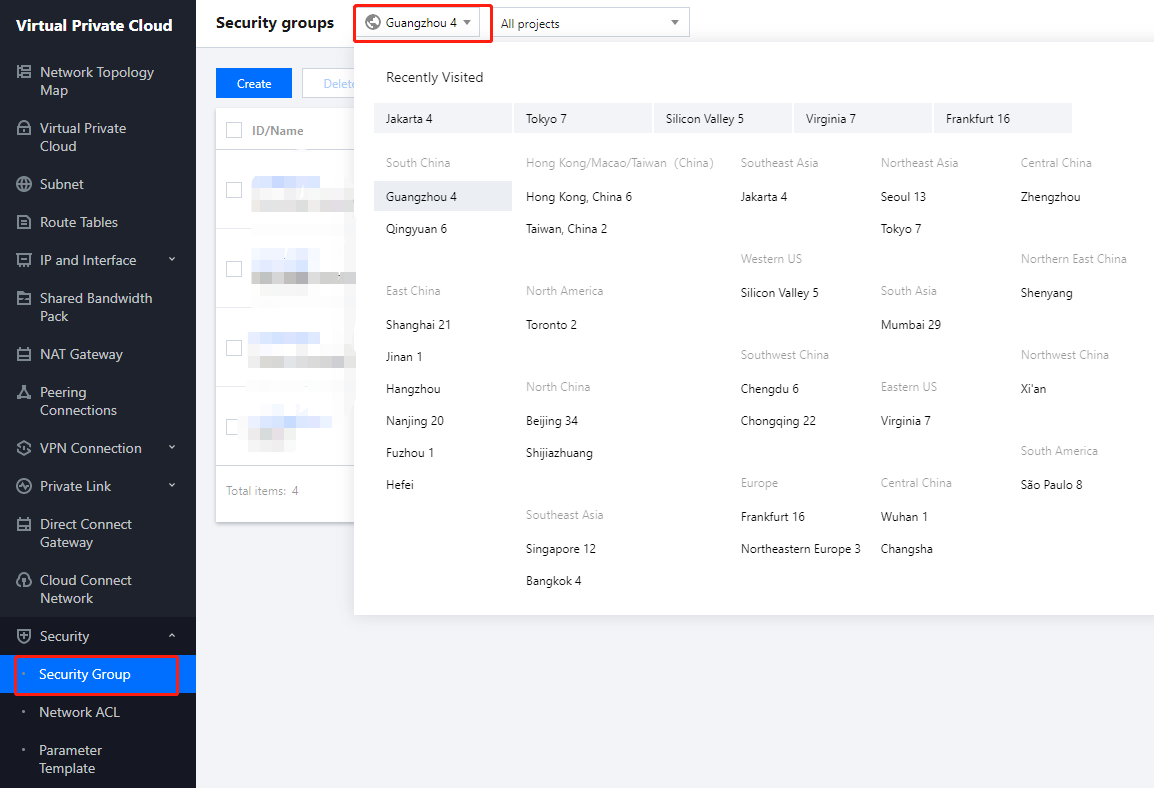Click the IP and Interface icon
Viewport: 1154px width, 788px height.
pyautogui.click(x=24, y=260)
